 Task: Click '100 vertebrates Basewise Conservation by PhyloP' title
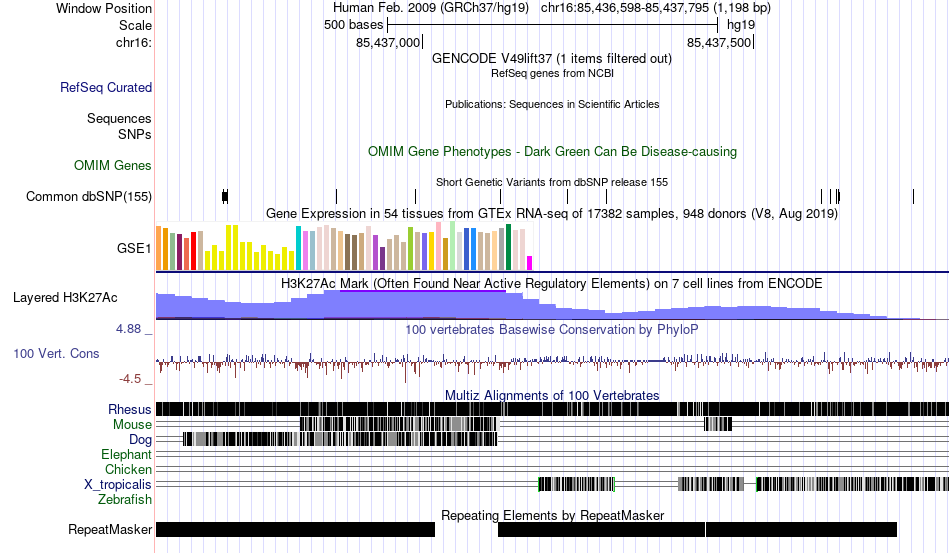pyautogui.click(x=552, y=329)
